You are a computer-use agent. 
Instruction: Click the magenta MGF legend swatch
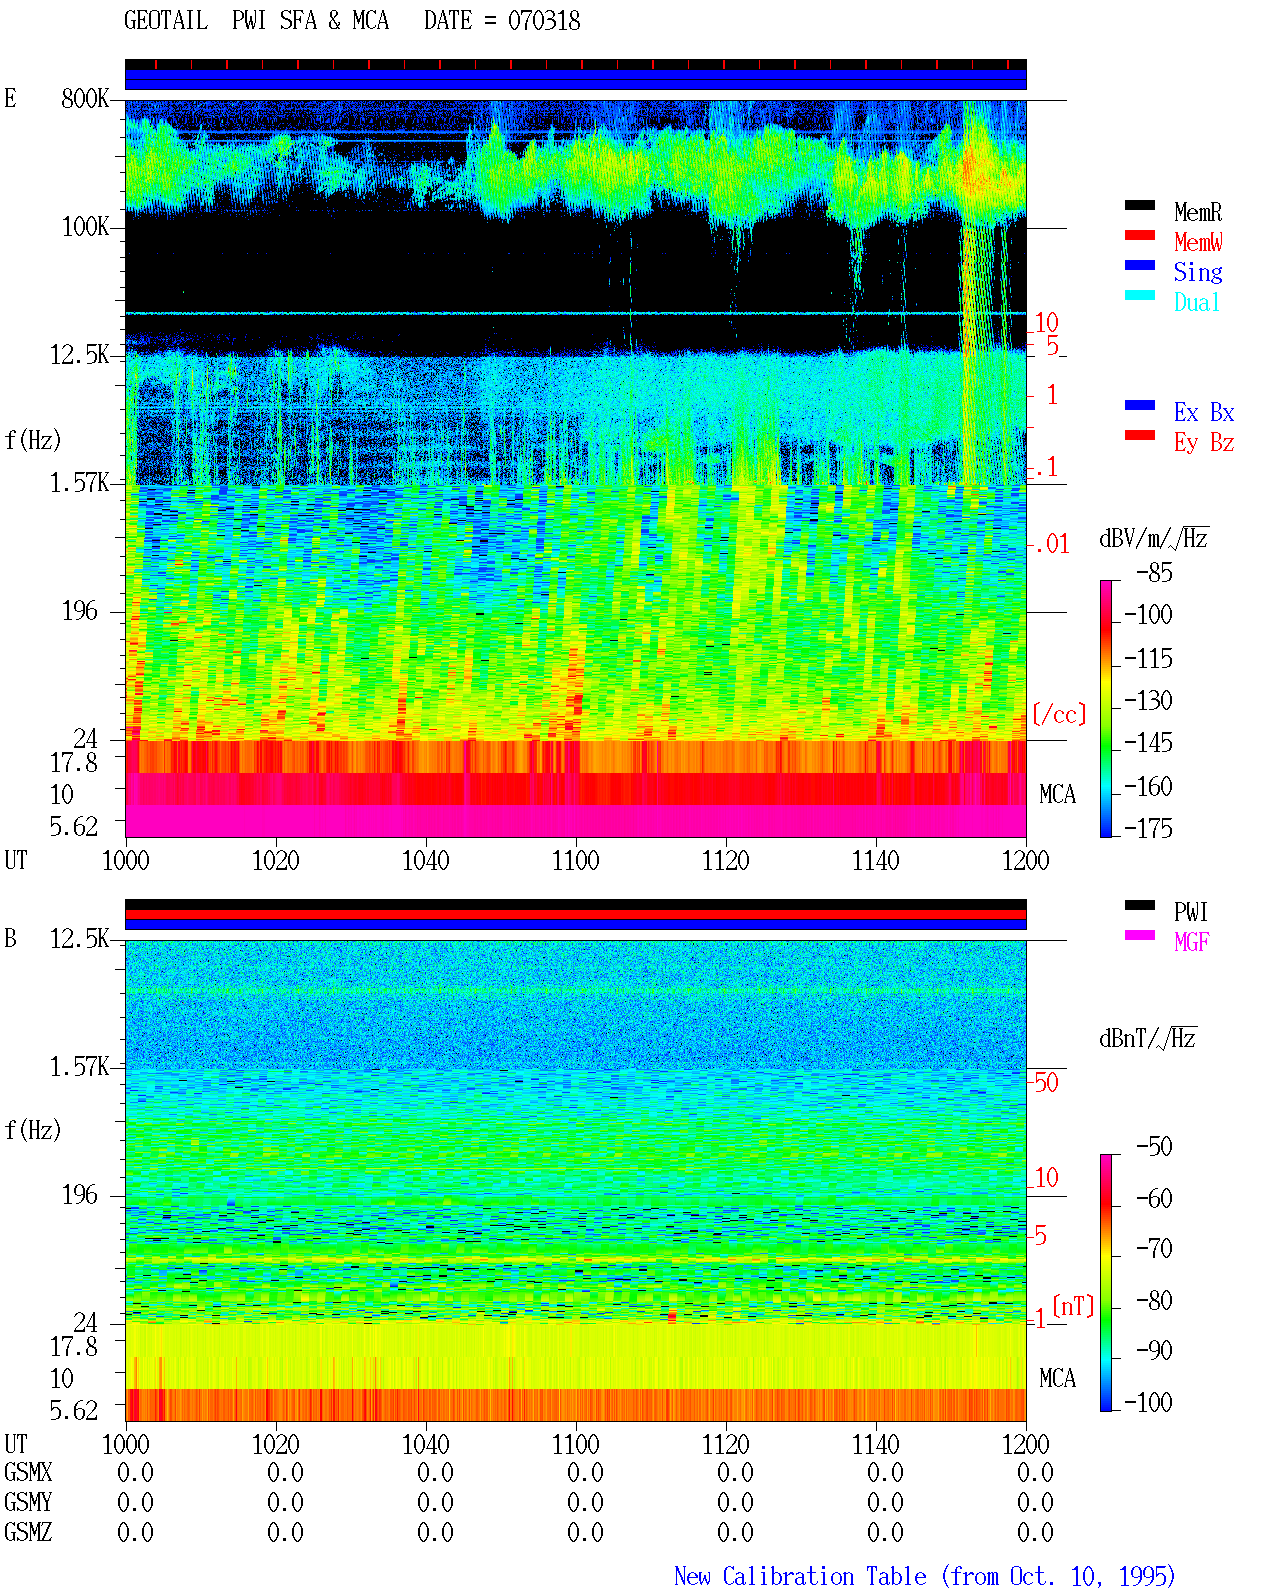(x=1140, y=935)
